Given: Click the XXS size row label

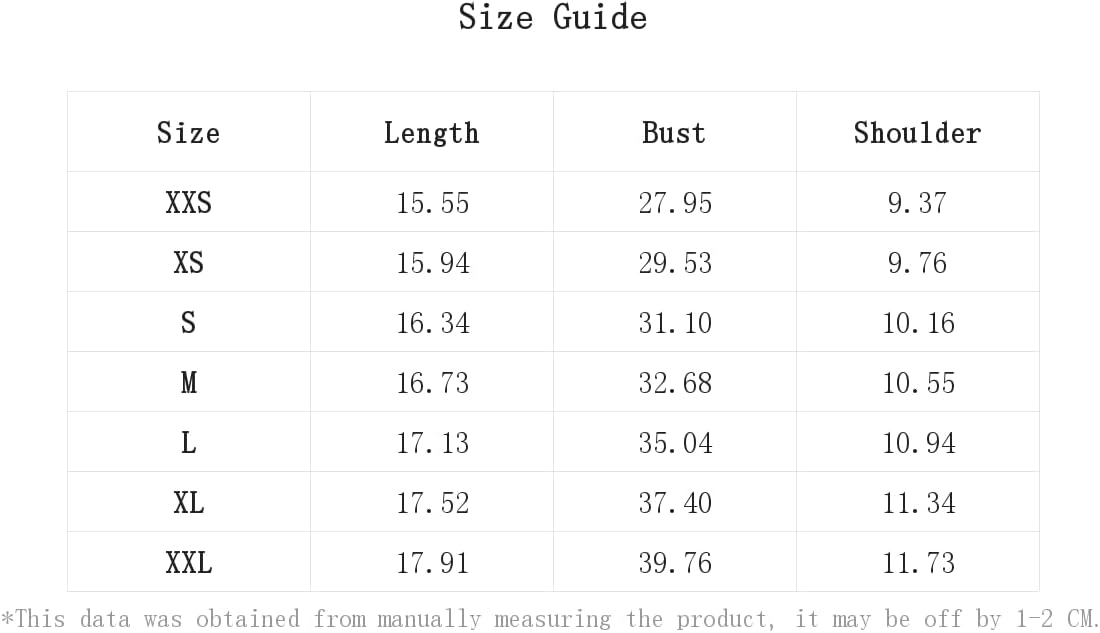Looking at the screenshot, I should click(x=188, y=203).
